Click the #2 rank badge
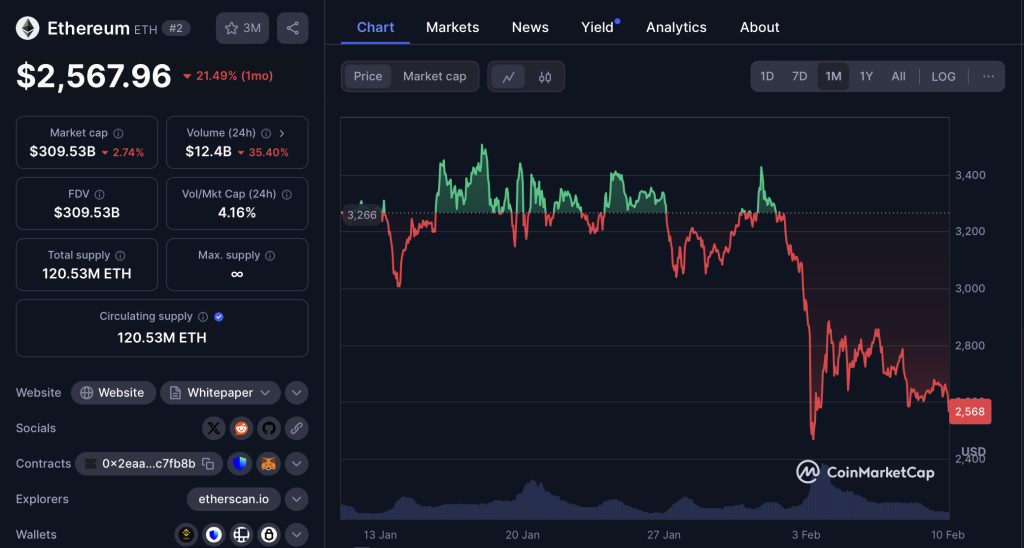This screenshot has height=548, width=1024. tap(176, 28)
